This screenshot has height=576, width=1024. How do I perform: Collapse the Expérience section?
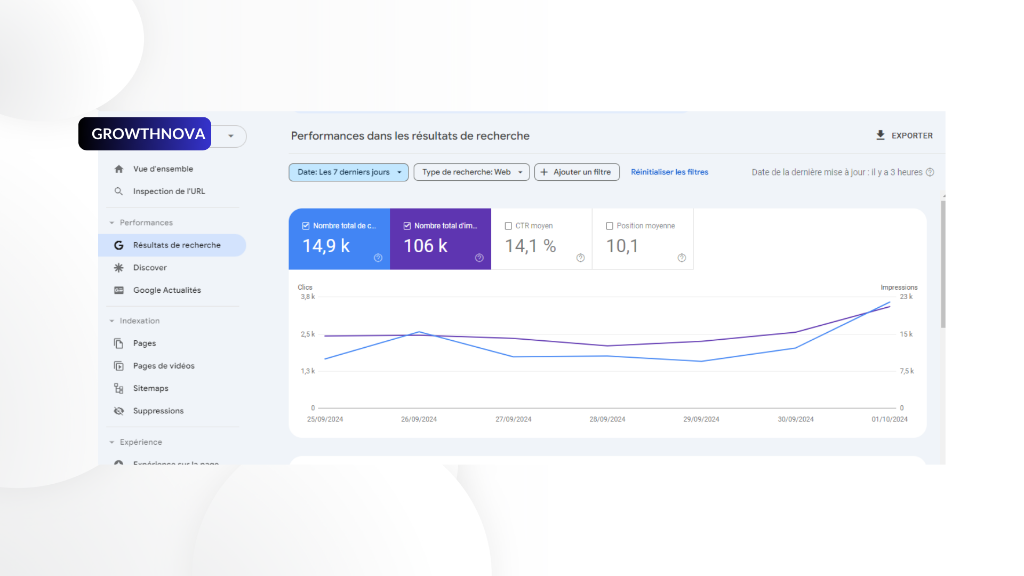pos(112,442)
